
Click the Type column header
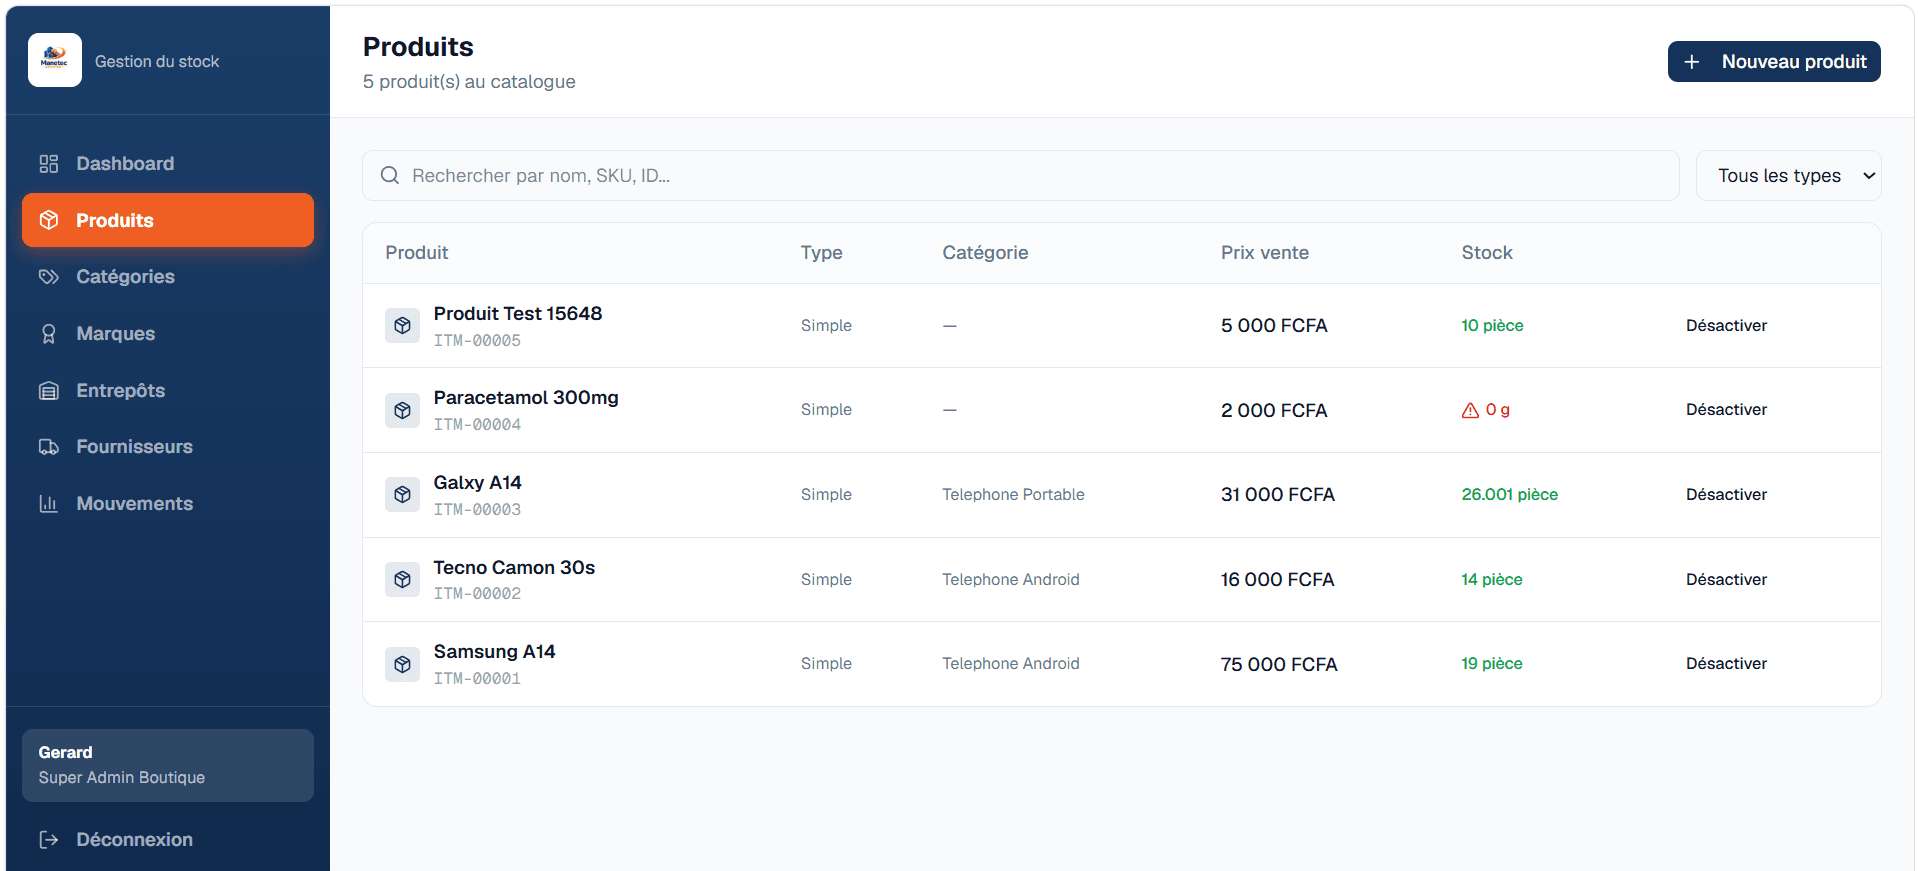(x=821, y=253)
